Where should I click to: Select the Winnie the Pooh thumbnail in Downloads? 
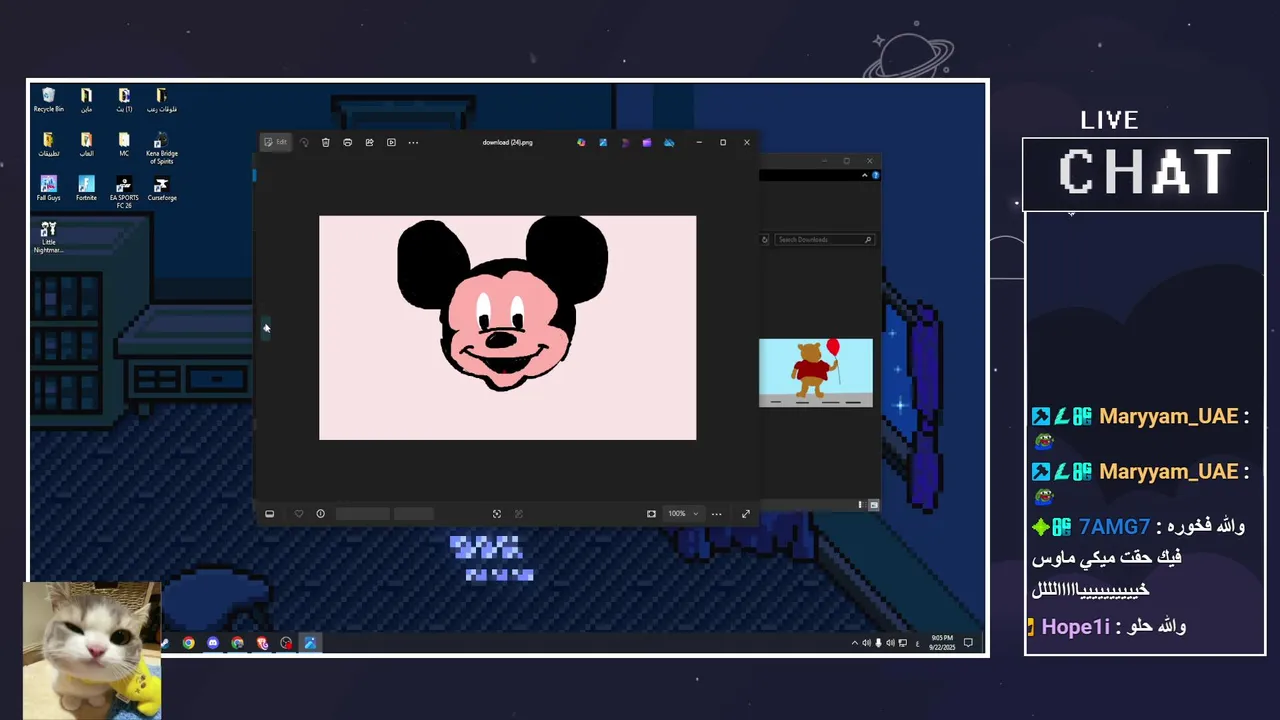pos(815,372)
